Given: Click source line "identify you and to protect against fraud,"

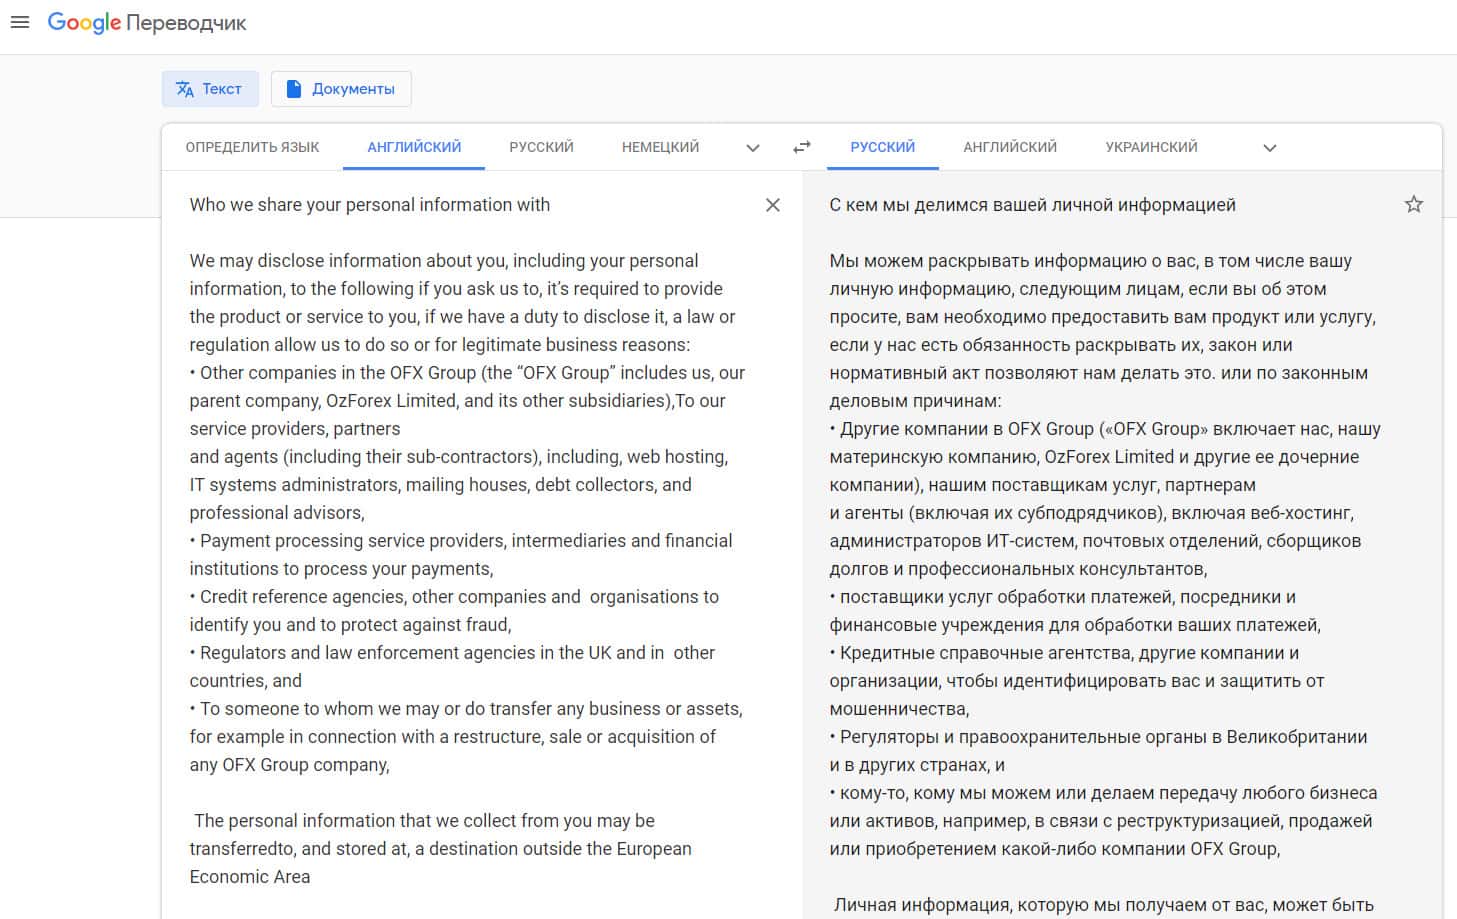Looking at the screenshot, I should 350,625.
